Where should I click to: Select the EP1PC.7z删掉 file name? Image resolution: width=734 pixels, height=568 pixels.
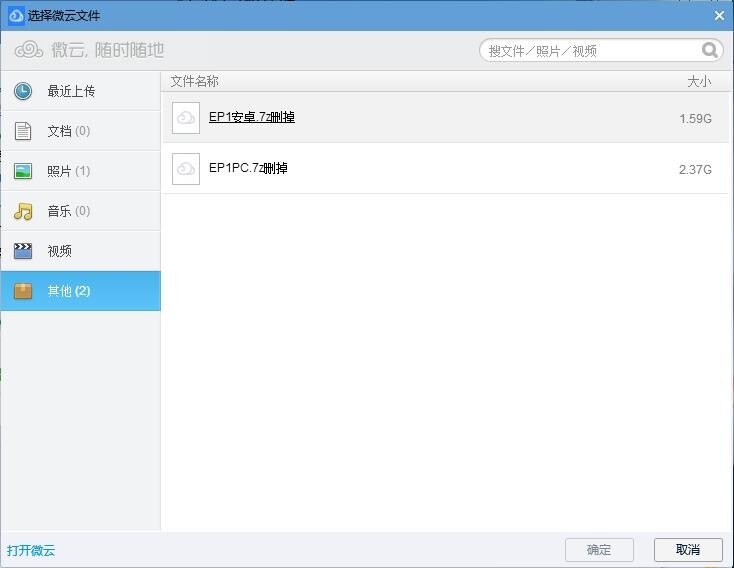(x=248, y=168)
